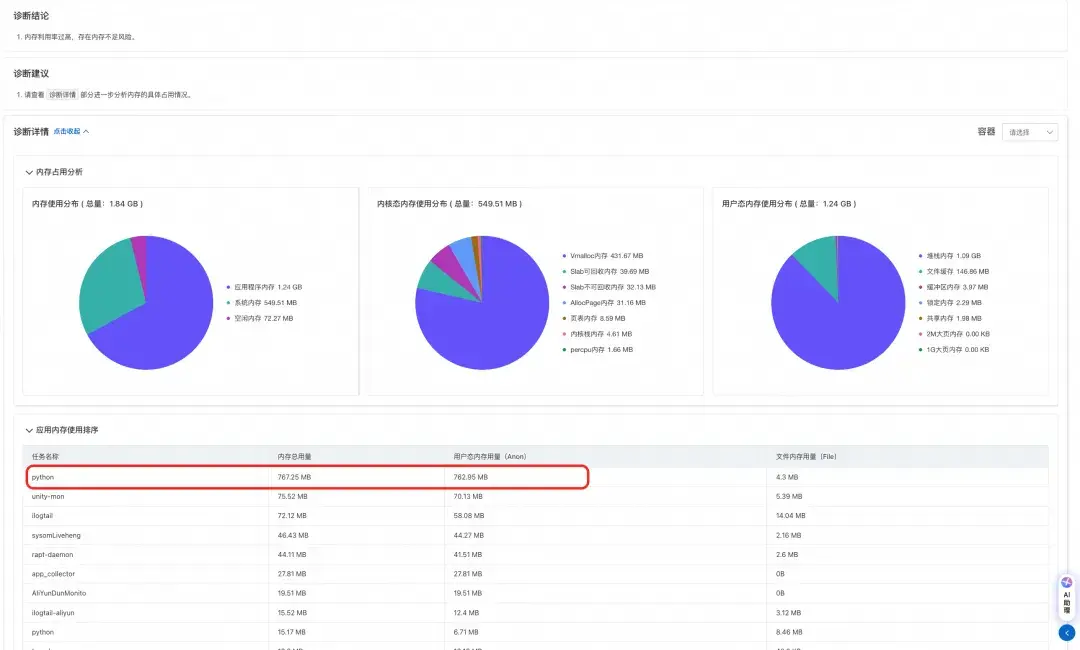Viewport: 1080px width, 650px height.
Task: Toggle 缓冲区内存 3.97 MB legend item
Action: 953,287
